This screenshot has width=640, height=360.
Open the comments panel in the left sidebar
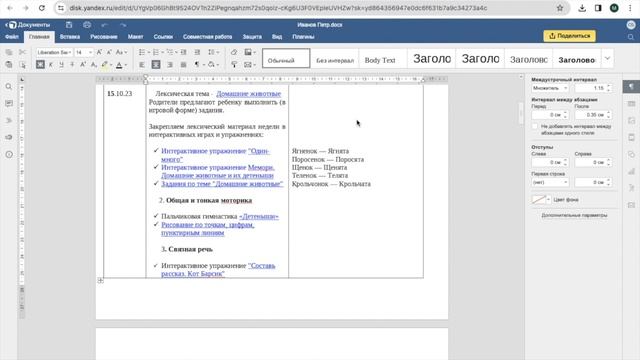(9, 104)
